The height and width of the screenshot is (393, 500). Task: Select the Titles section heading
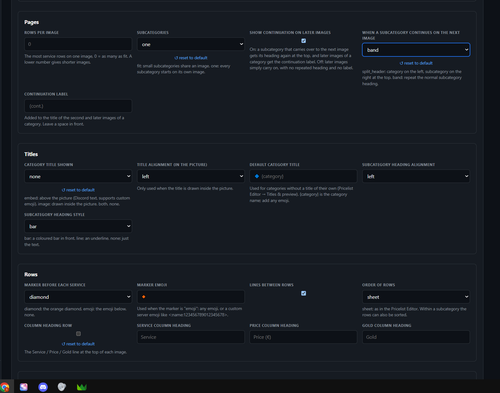pyautogui.click(x=31, y=154)
